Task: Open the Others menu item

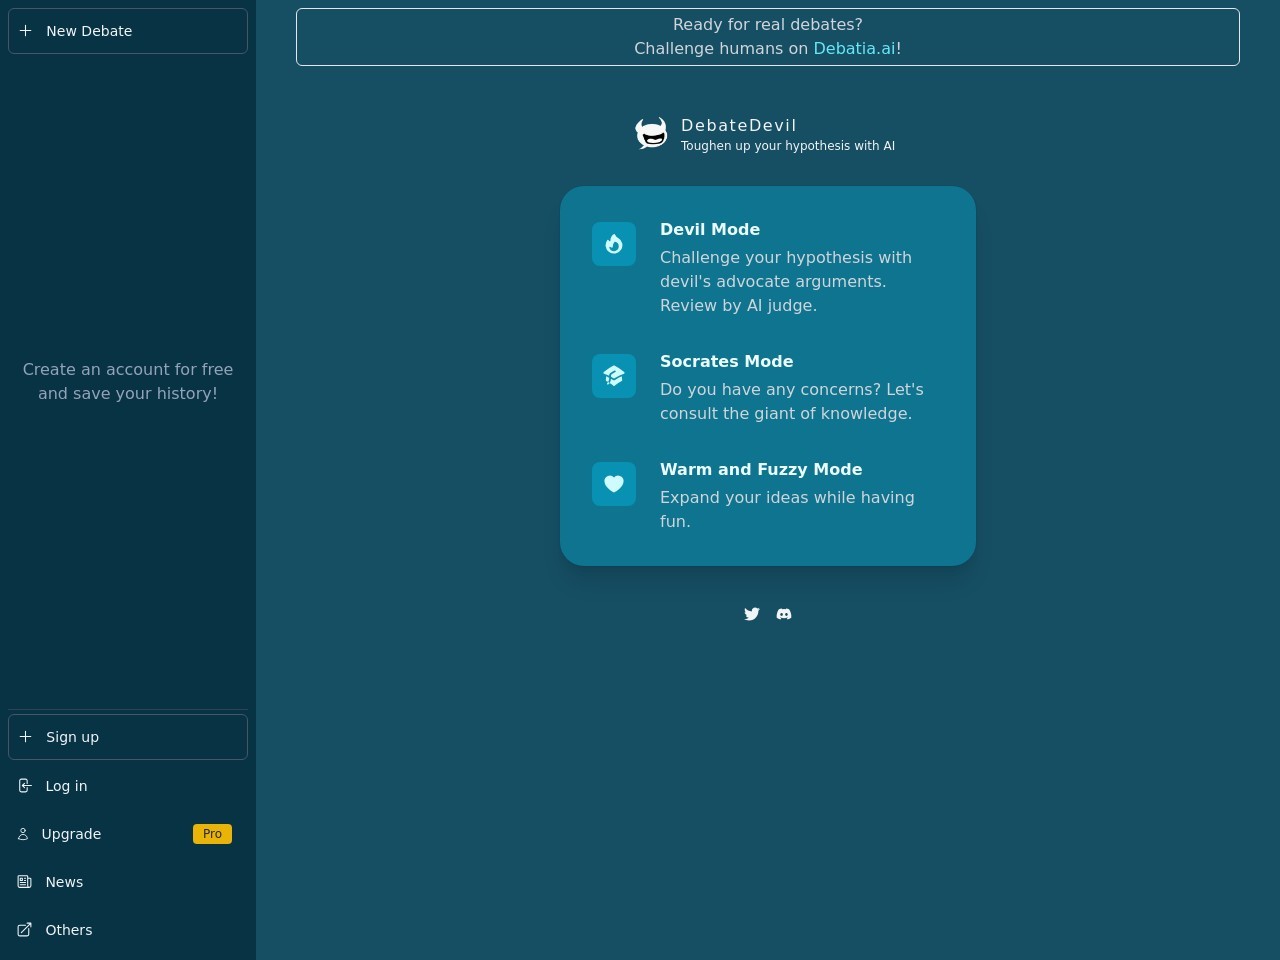Action: (128, 930)
